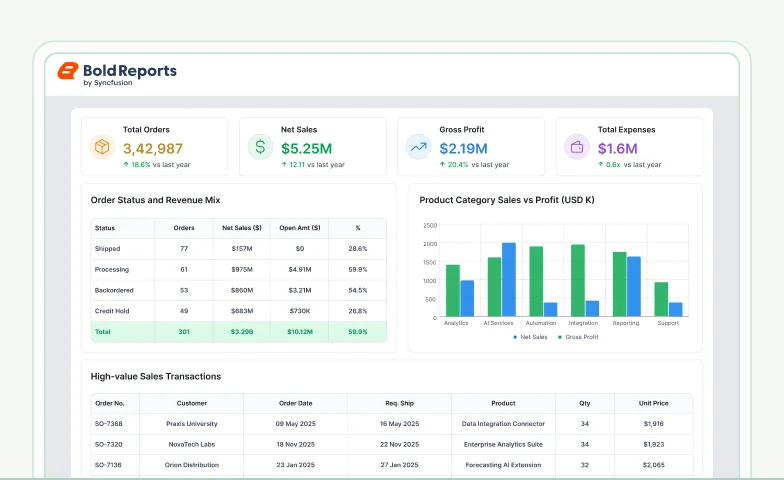This screenshot has width=784, height=480.
Task: Click the Backordered status row
Action: tap(238, 290)
